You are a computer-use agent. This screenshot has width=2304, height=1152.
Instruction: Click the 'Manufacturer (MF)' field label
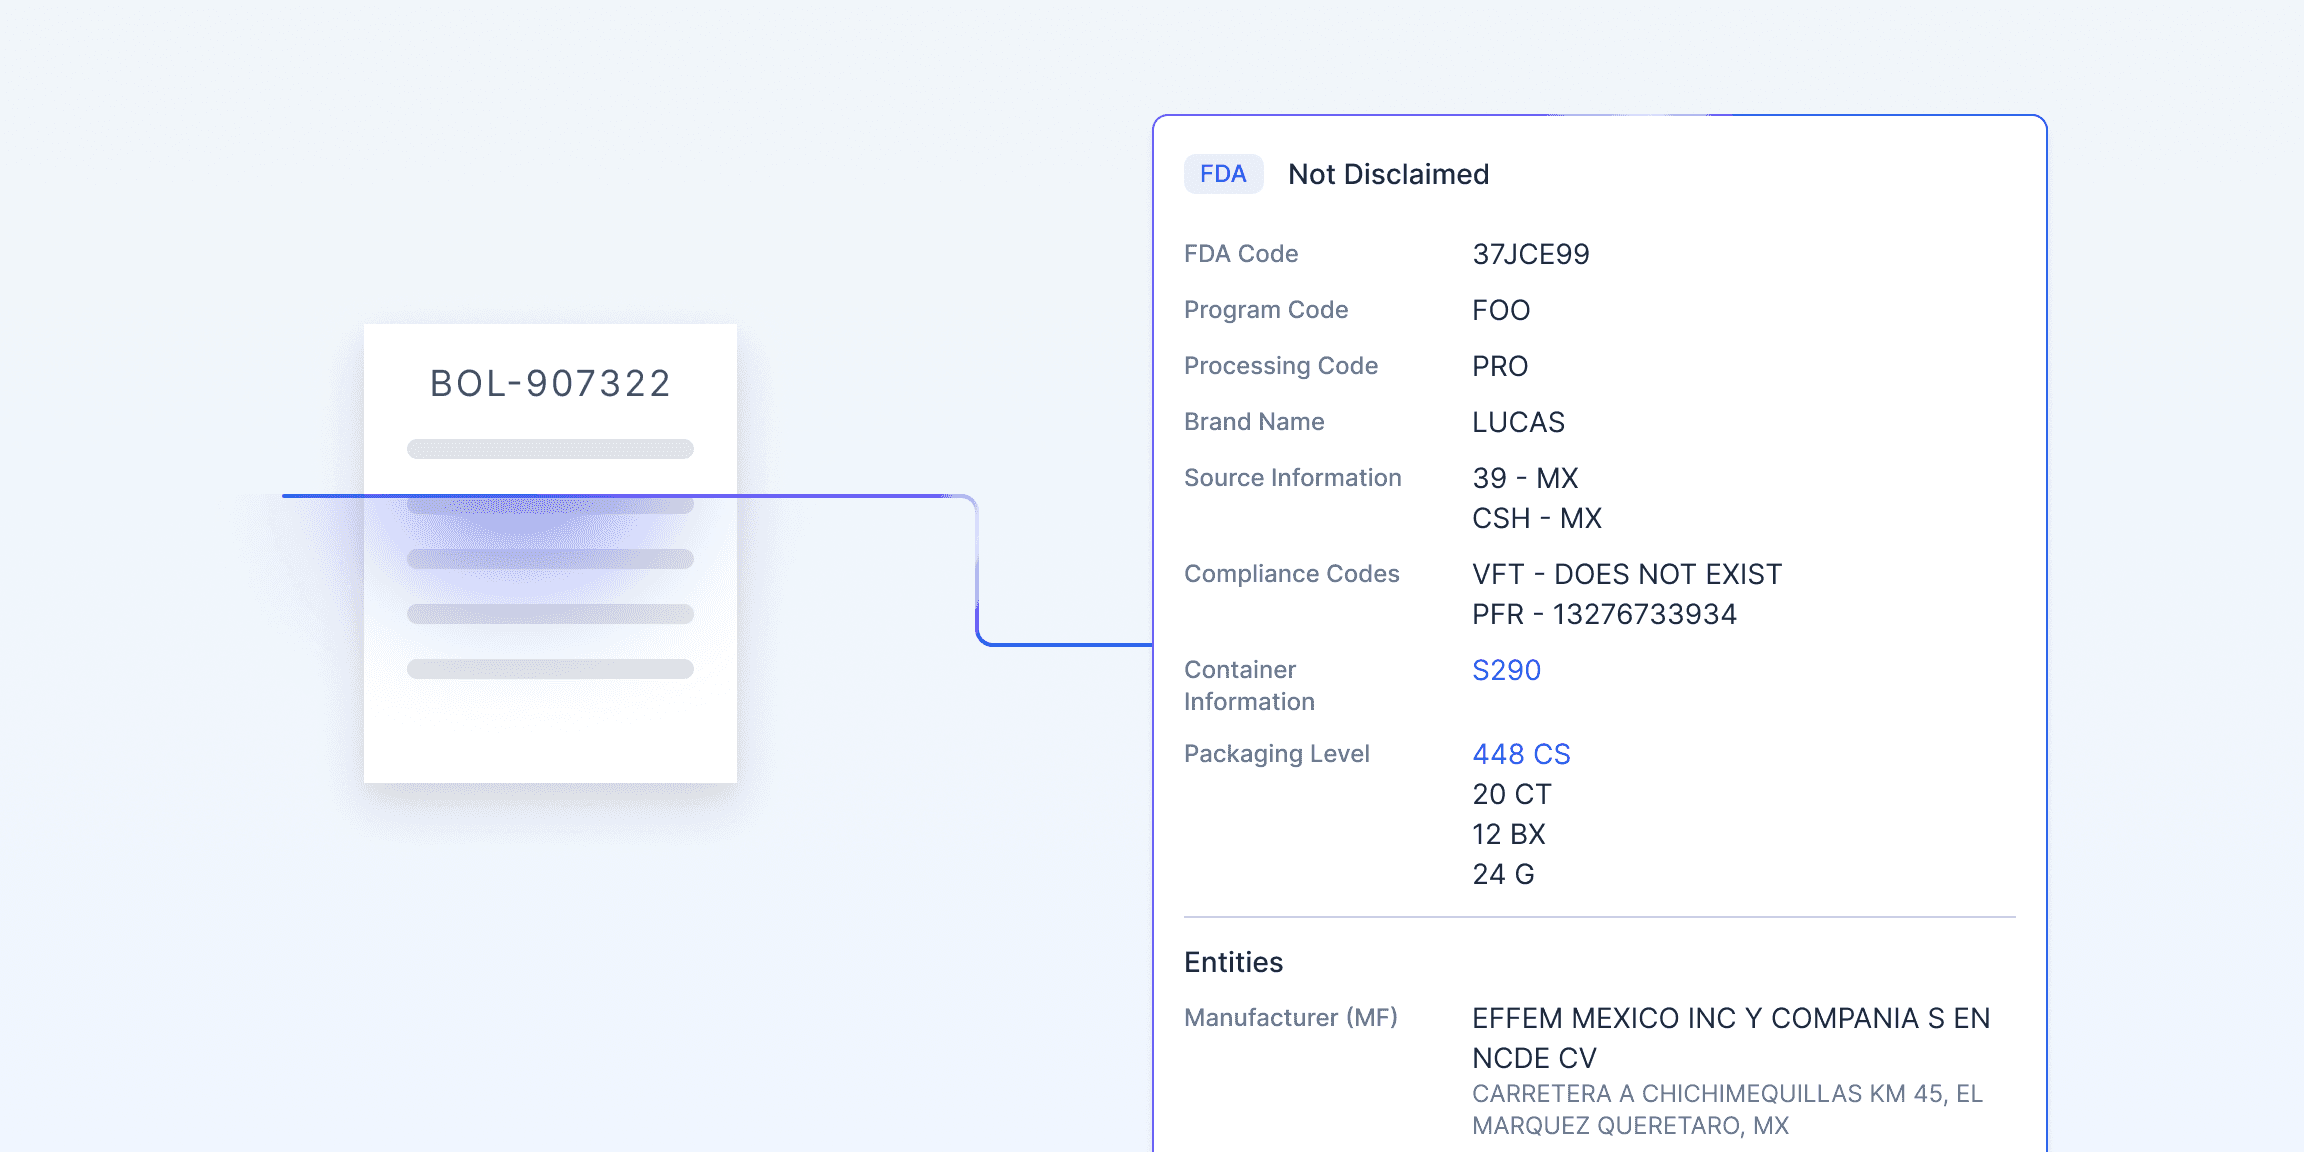1291,1018
